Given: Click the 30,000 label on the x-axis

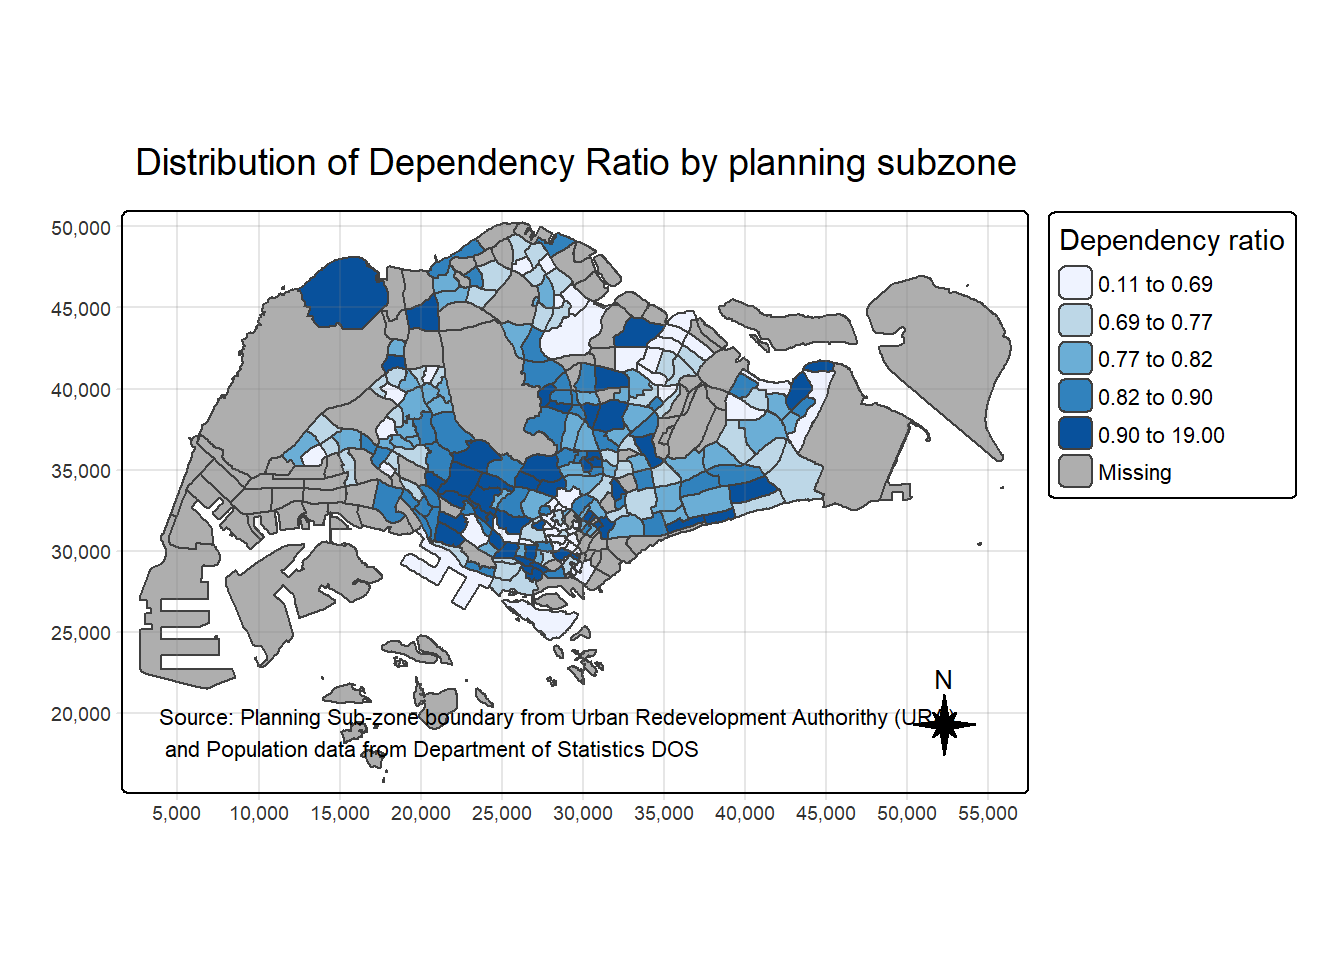Looking at the screenshot, I should tap(583, 814).
